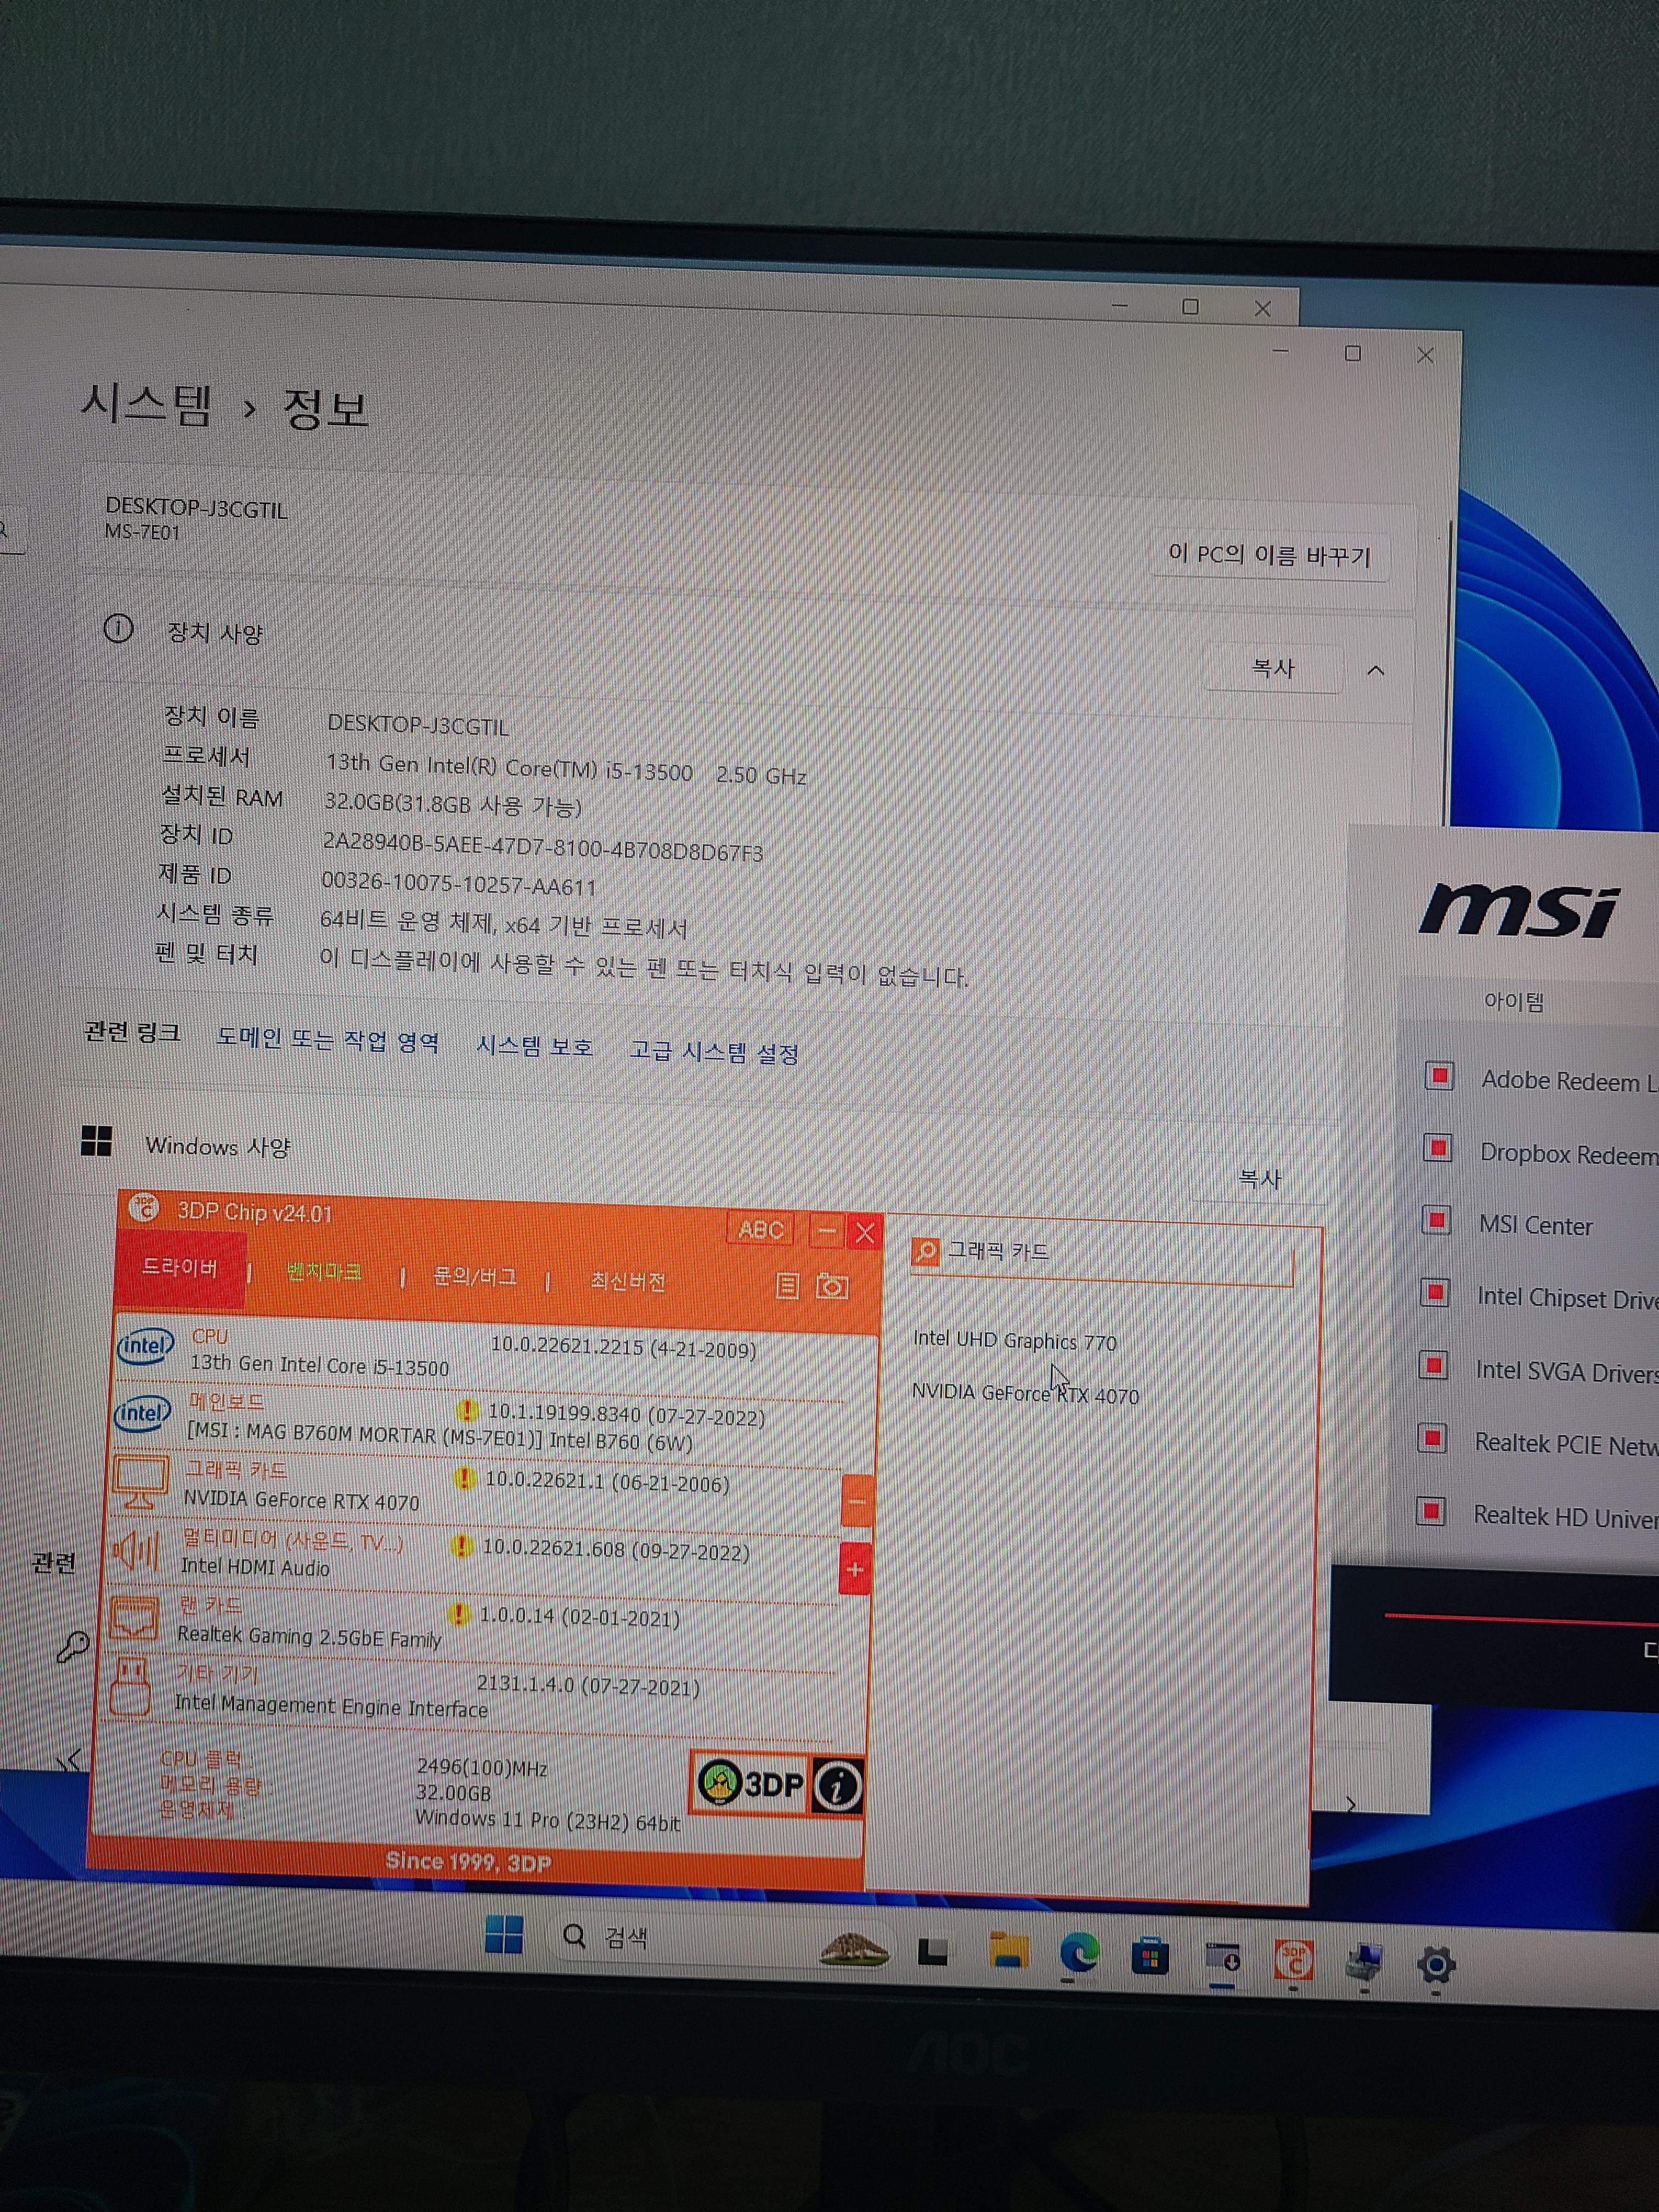Image resolution: width=1659 pixels, height=2212 pixels.
Task: Click the 복사 button in Windows 사양
Action: click(1259, 1178)
